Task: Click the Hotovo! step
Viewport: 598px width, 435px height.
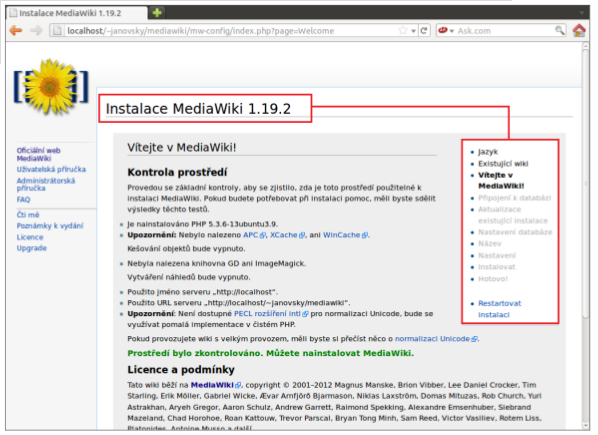Action: point(493,279)
